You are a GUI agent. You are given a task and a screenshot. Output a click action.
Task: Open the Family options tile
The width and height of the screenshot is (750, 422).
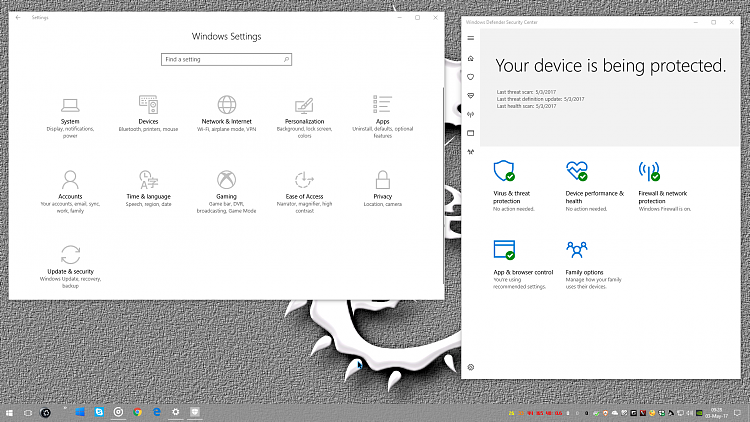coord(594,265)
